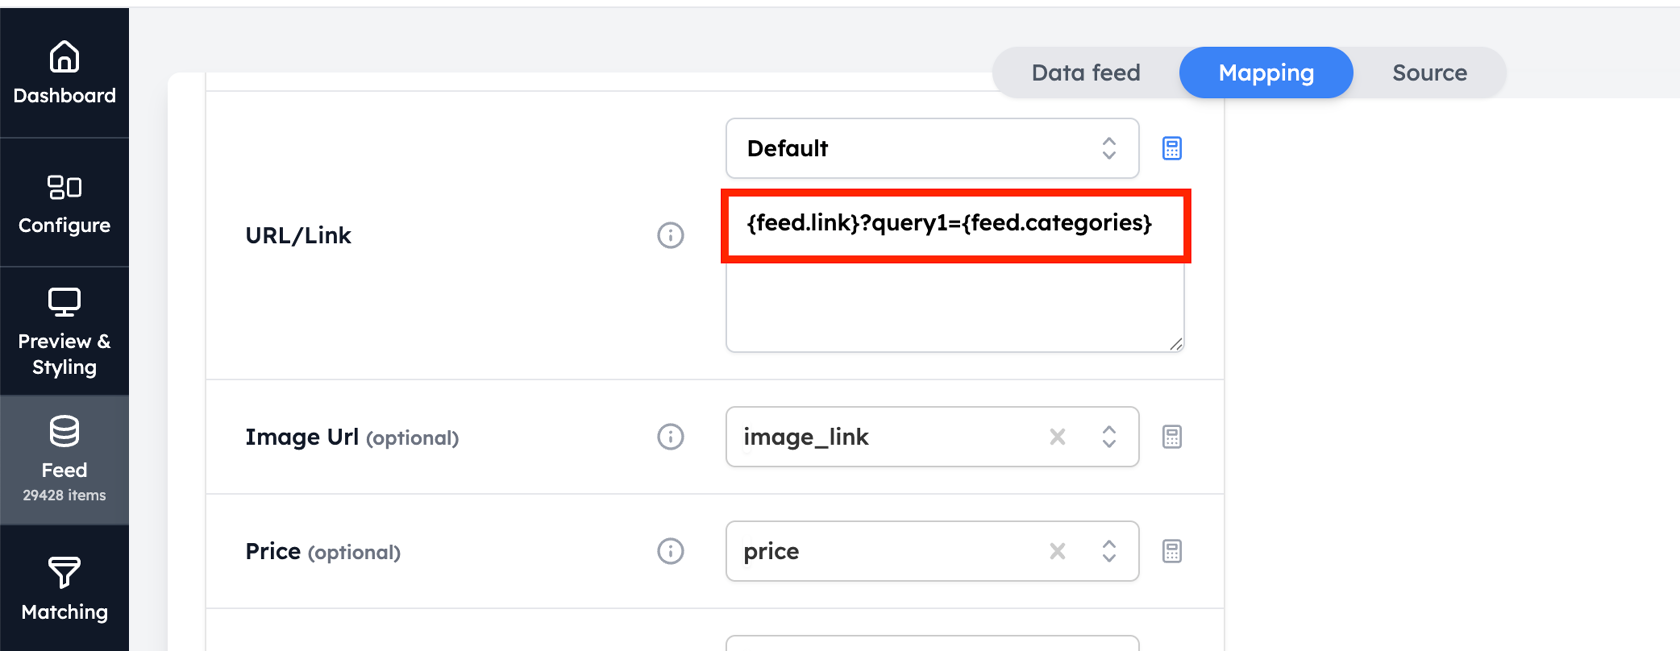Select the Feed database icon
The width and height of the screenshot is (1680, 651).
64,431
